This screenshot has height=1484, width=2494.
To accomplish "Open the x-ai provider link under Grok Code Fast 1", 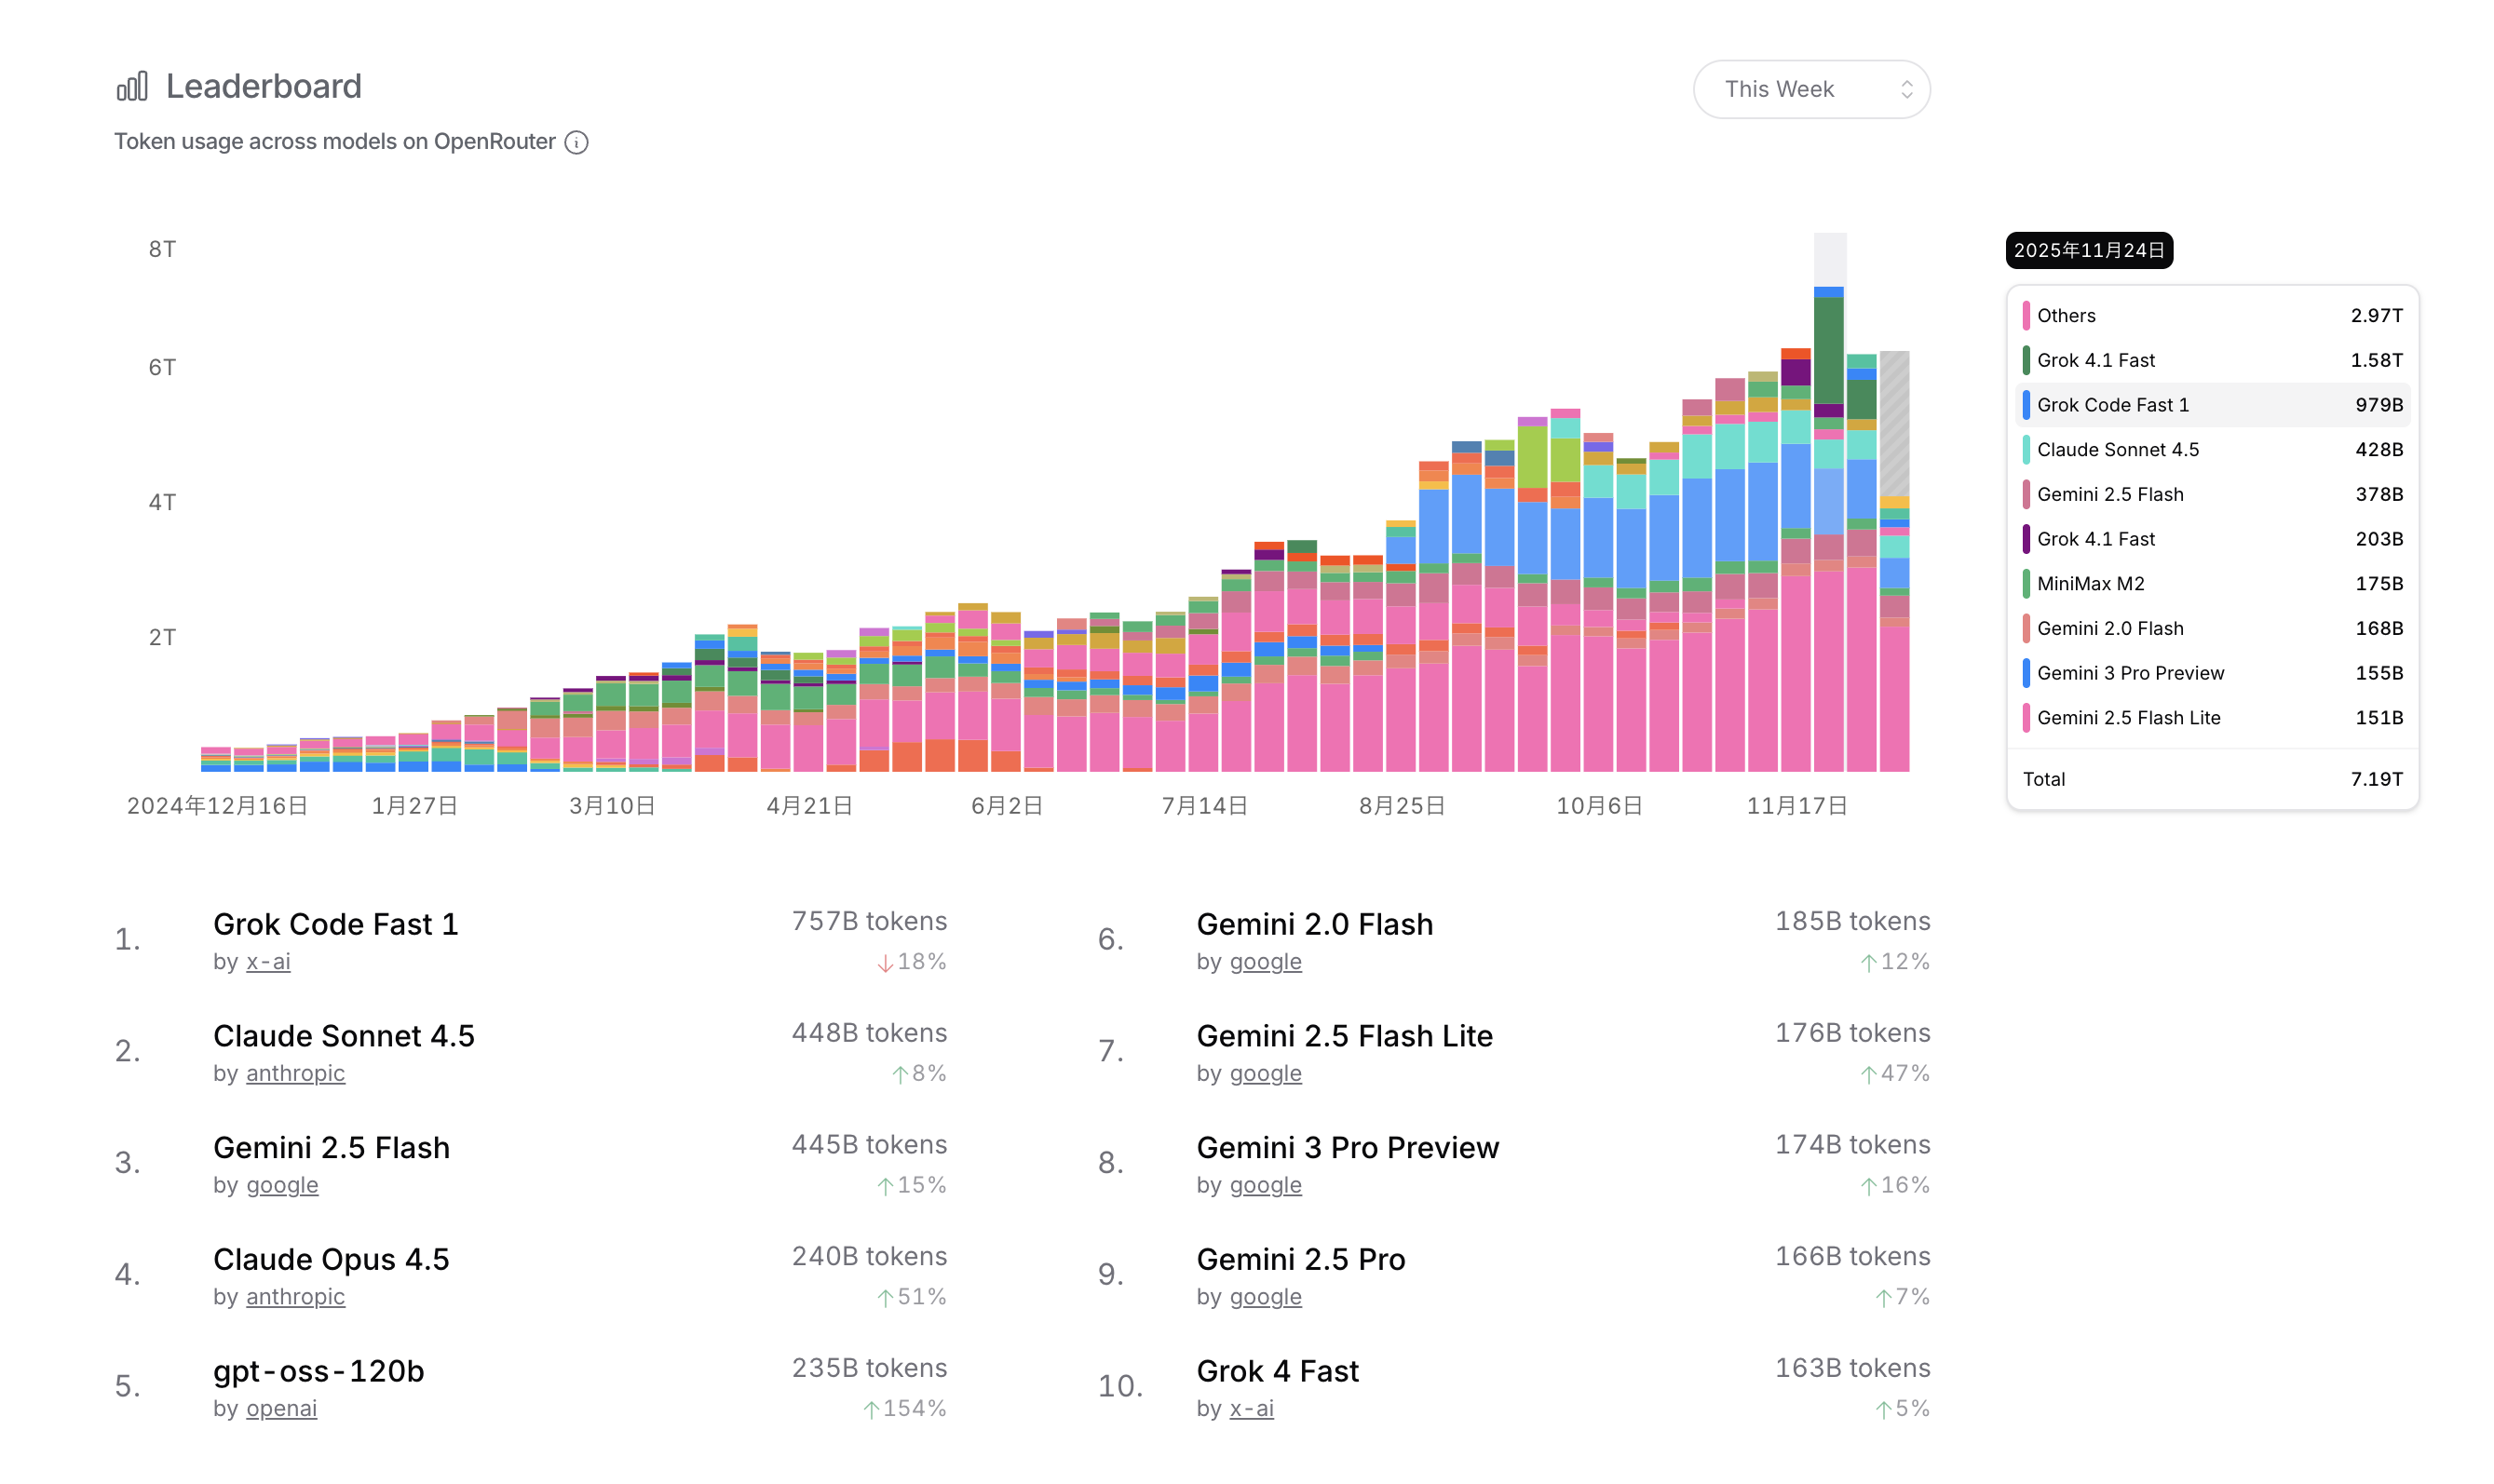I will 268,962.
